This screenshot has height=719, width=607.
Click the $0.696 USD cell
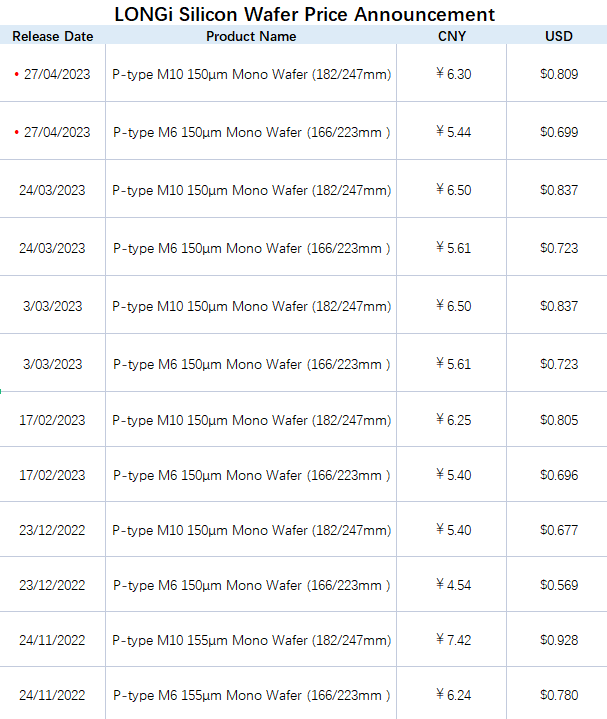pyautogui.click(x=559, y=475)
